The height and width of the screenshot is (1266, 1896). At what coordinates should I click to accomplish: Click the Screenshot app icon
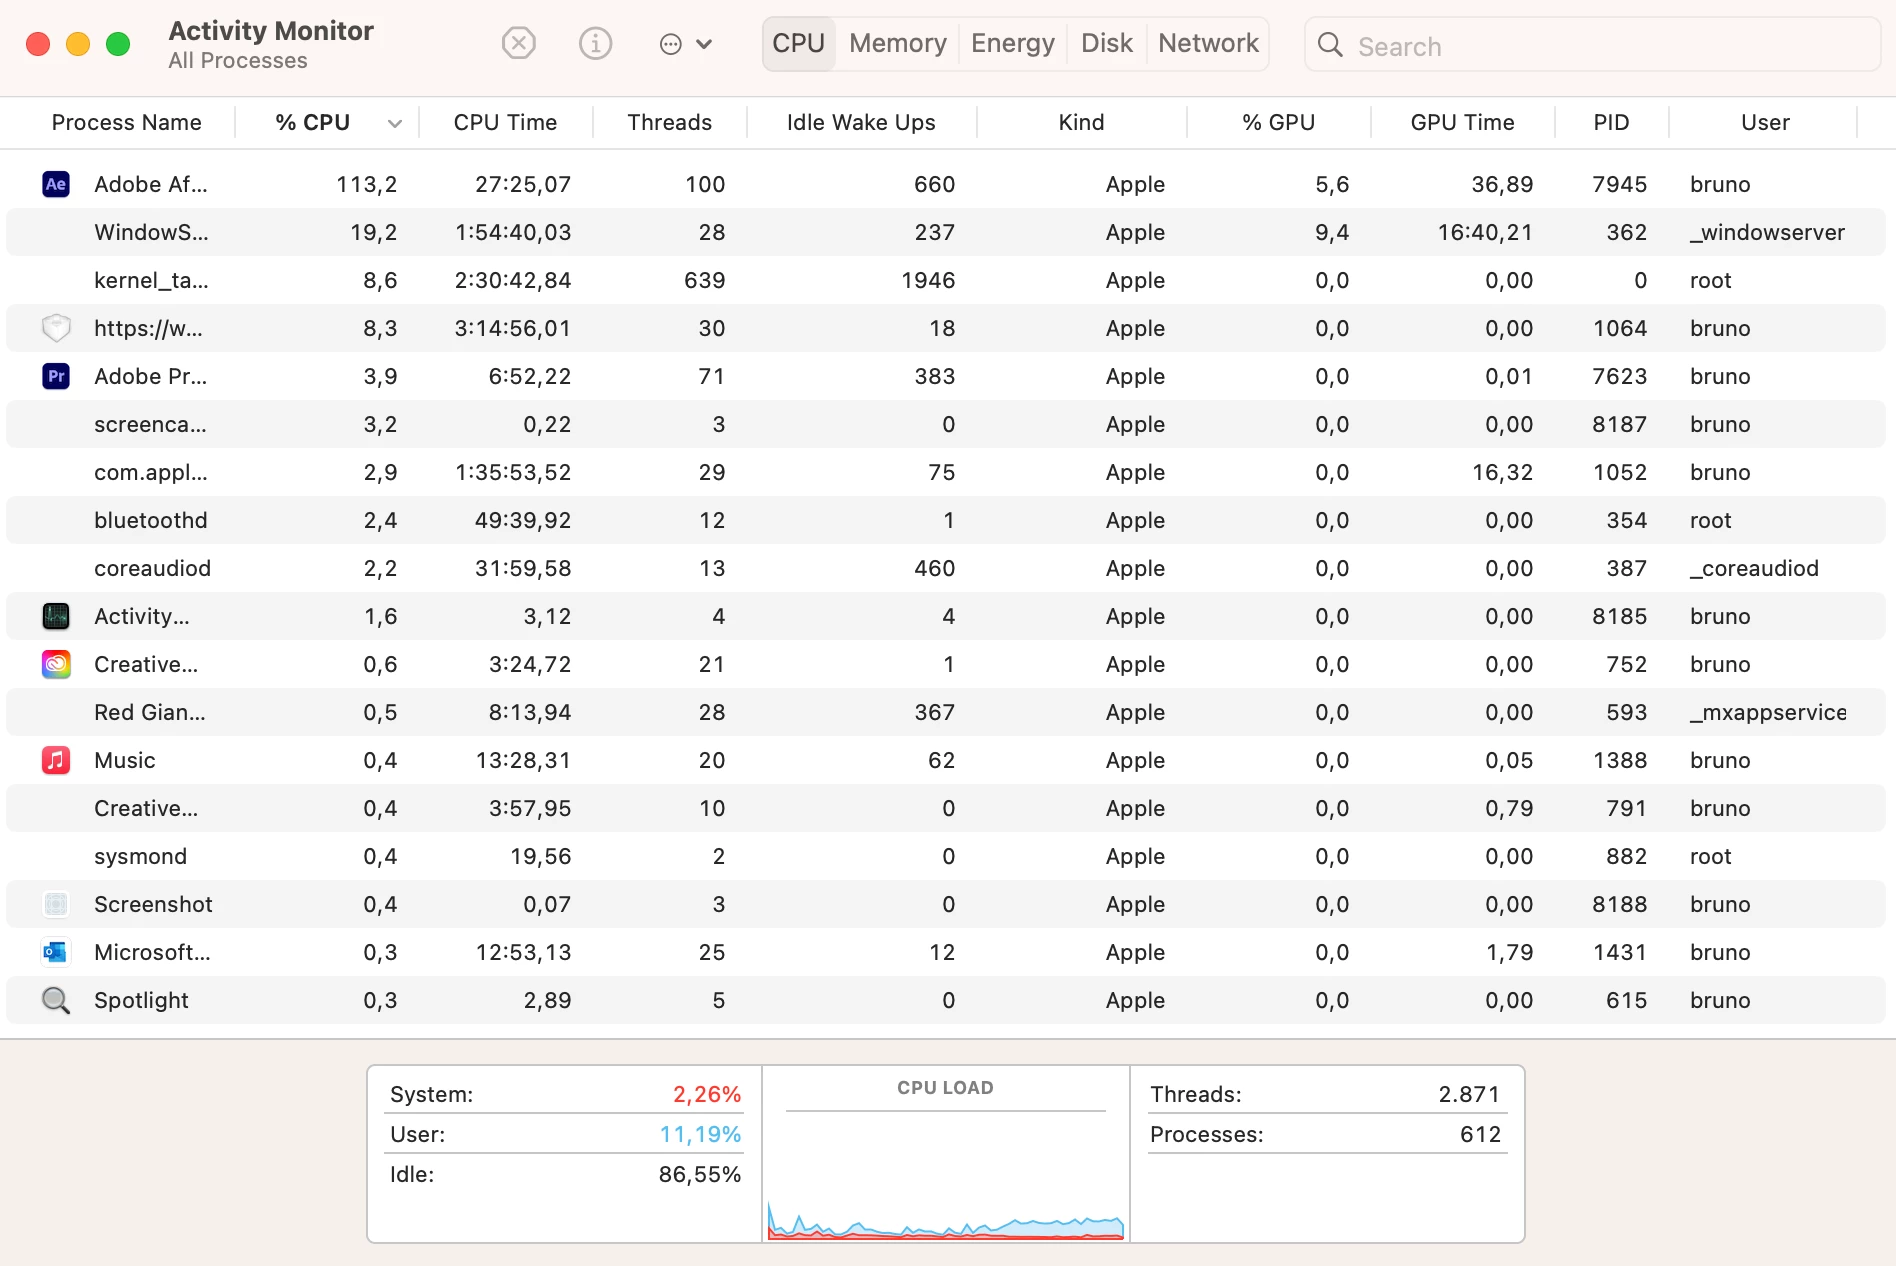click(56, 904)
